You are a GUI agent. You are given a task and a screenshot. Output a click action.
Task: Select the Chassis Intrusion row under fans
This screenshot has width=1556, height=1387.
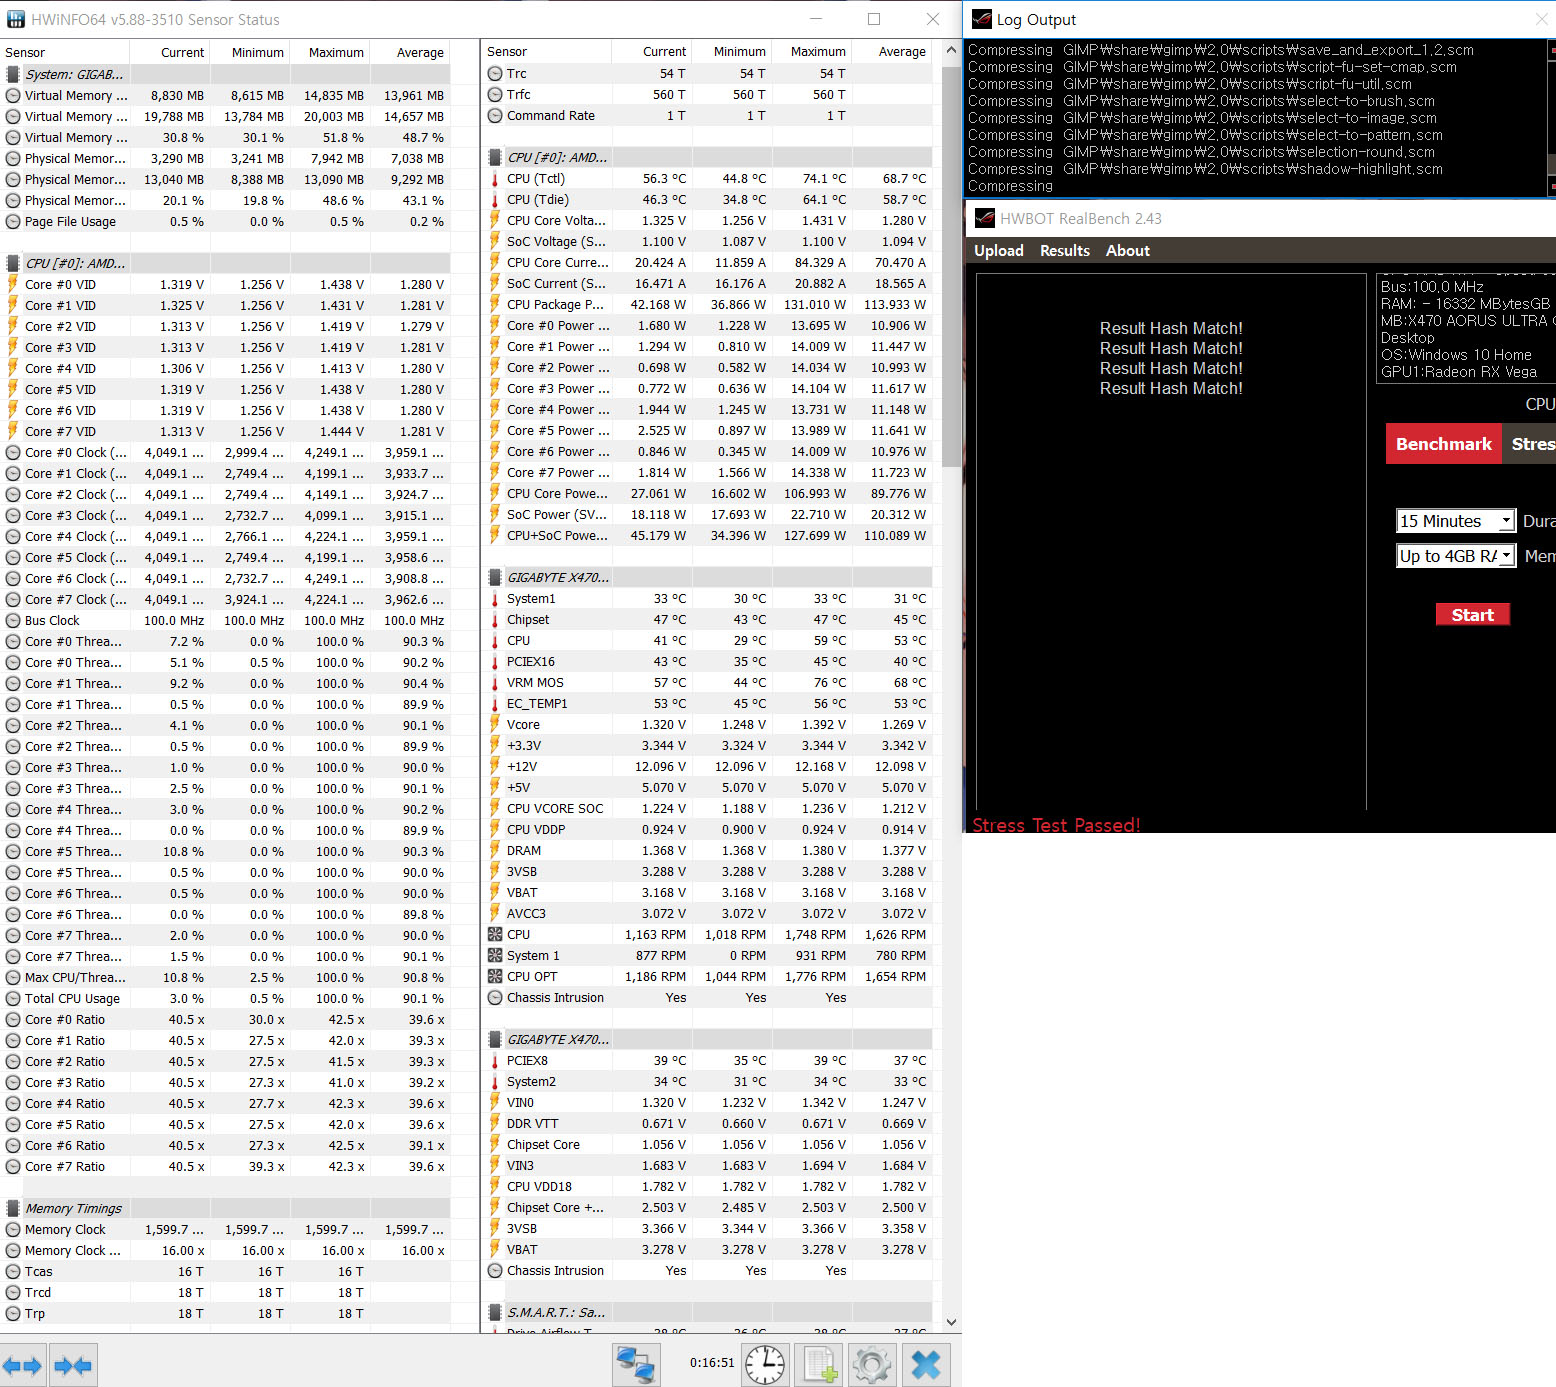click(x=708, y=997)
